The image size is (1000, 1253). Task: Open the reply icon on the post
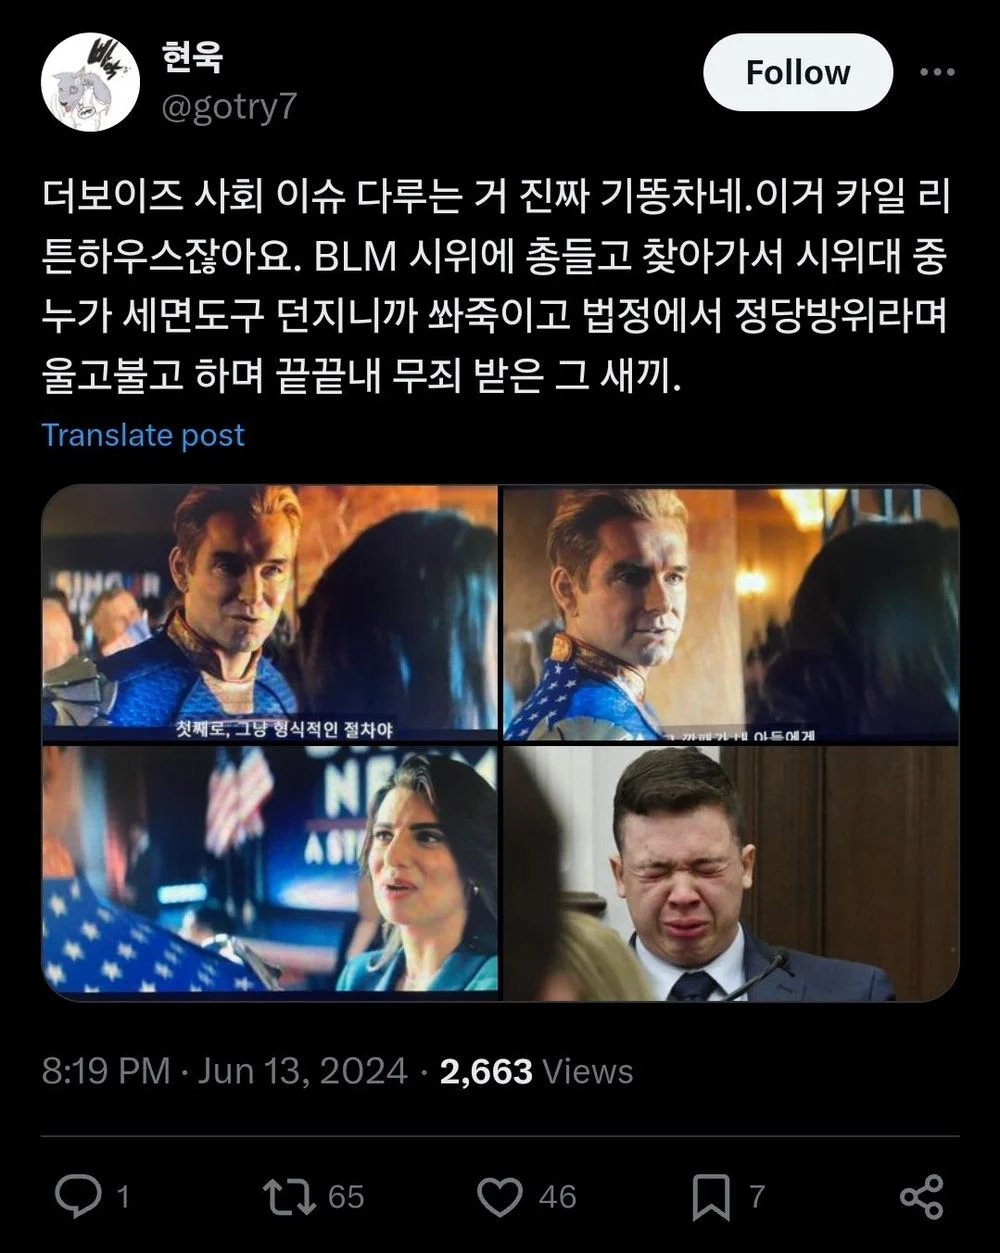[x=78, y=1197]
